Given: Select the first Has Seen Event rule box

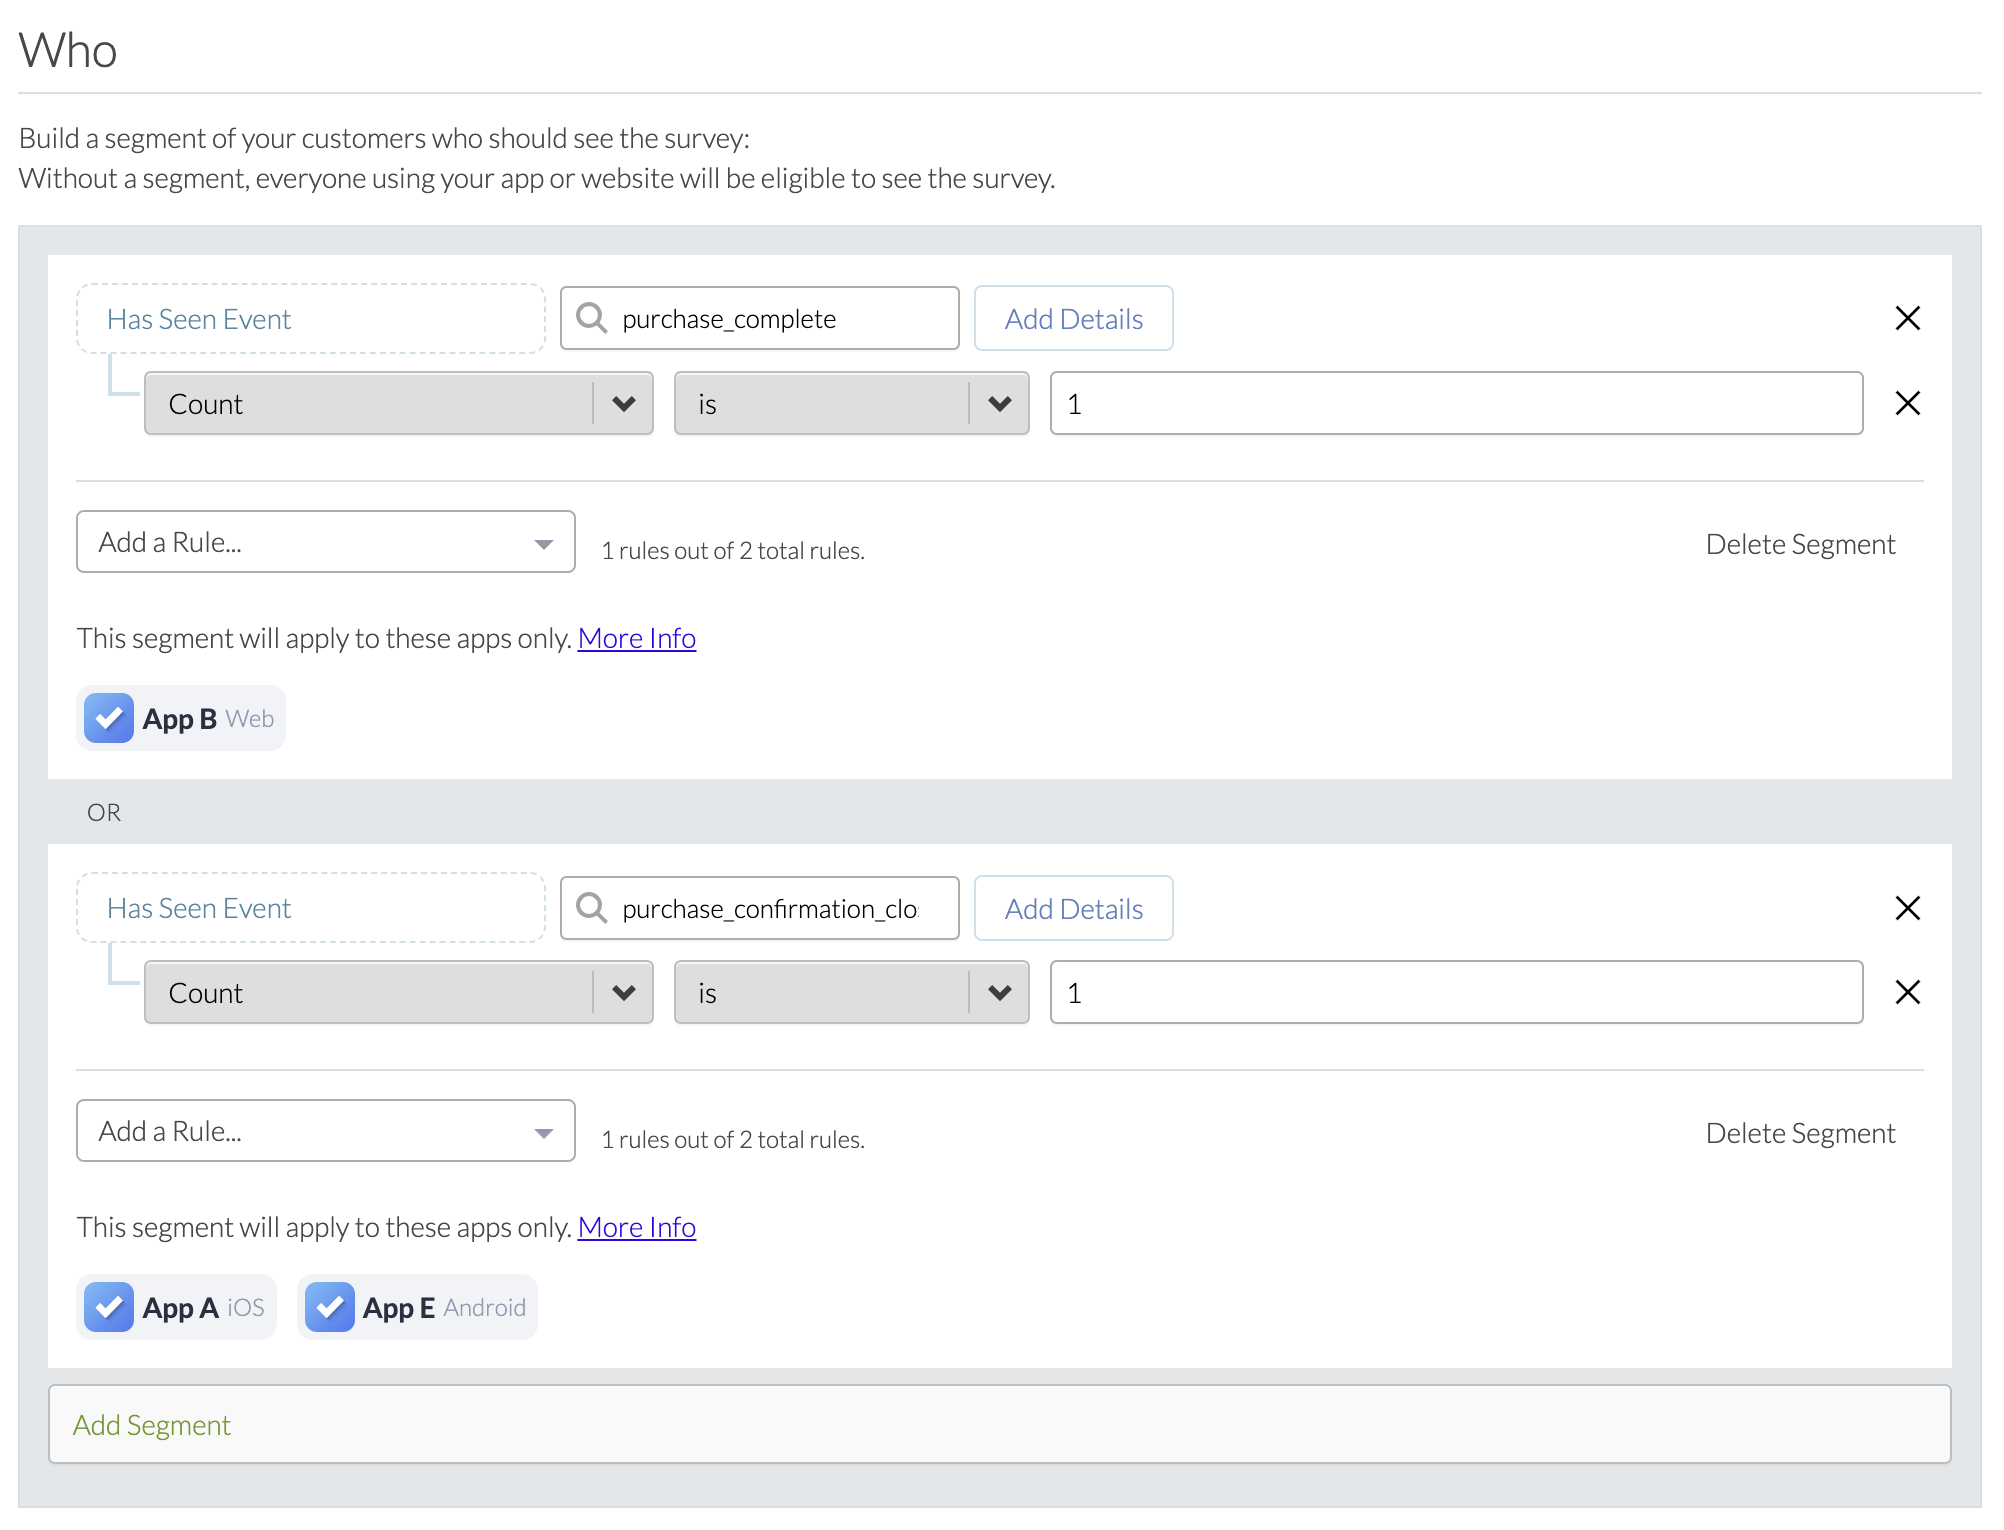Looking at the screenshot, I should point(310,318).
